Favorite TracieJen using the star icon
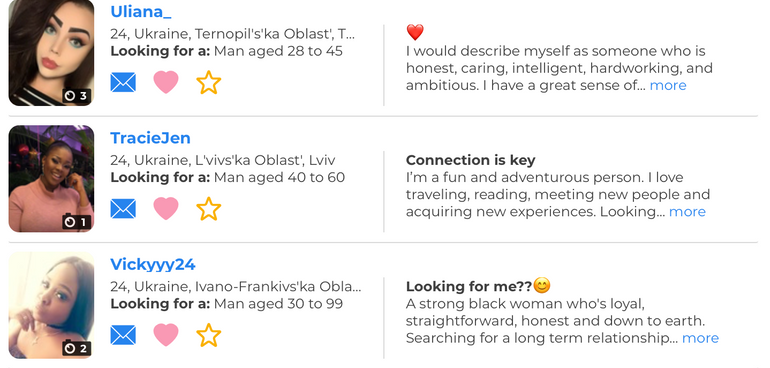 tap(209, 208)
